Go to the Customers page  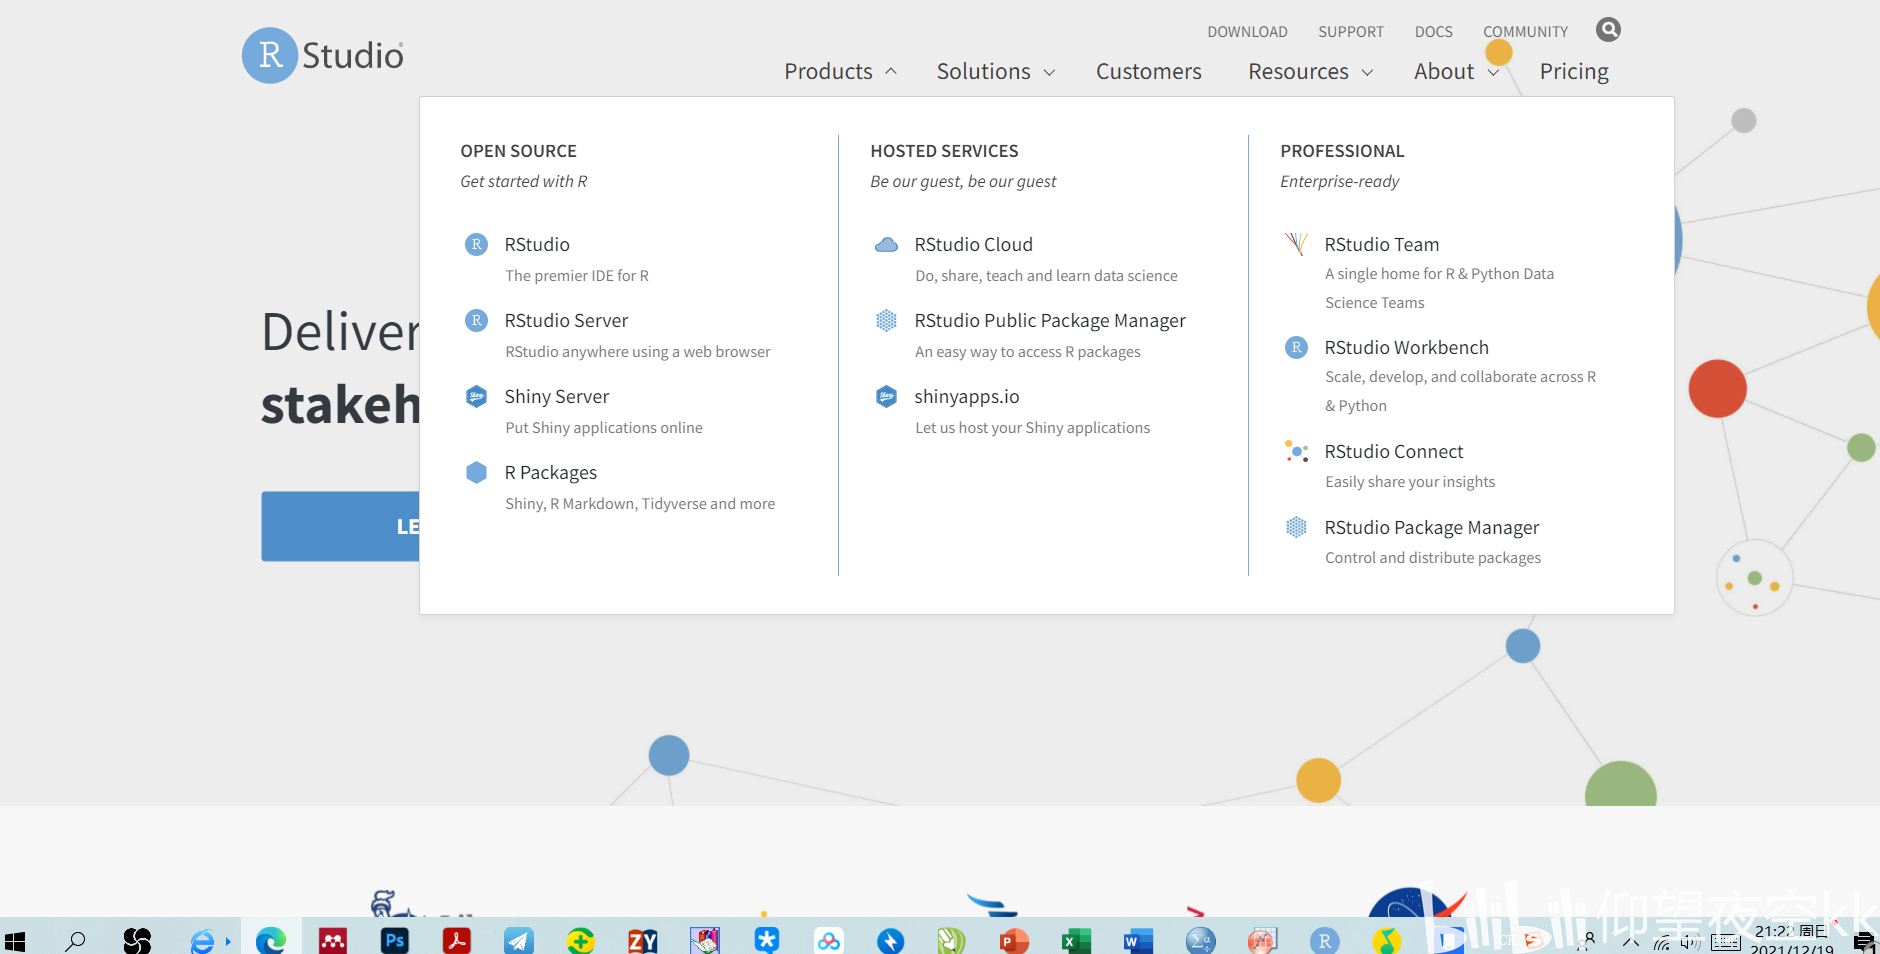[x=1149, y=71]
